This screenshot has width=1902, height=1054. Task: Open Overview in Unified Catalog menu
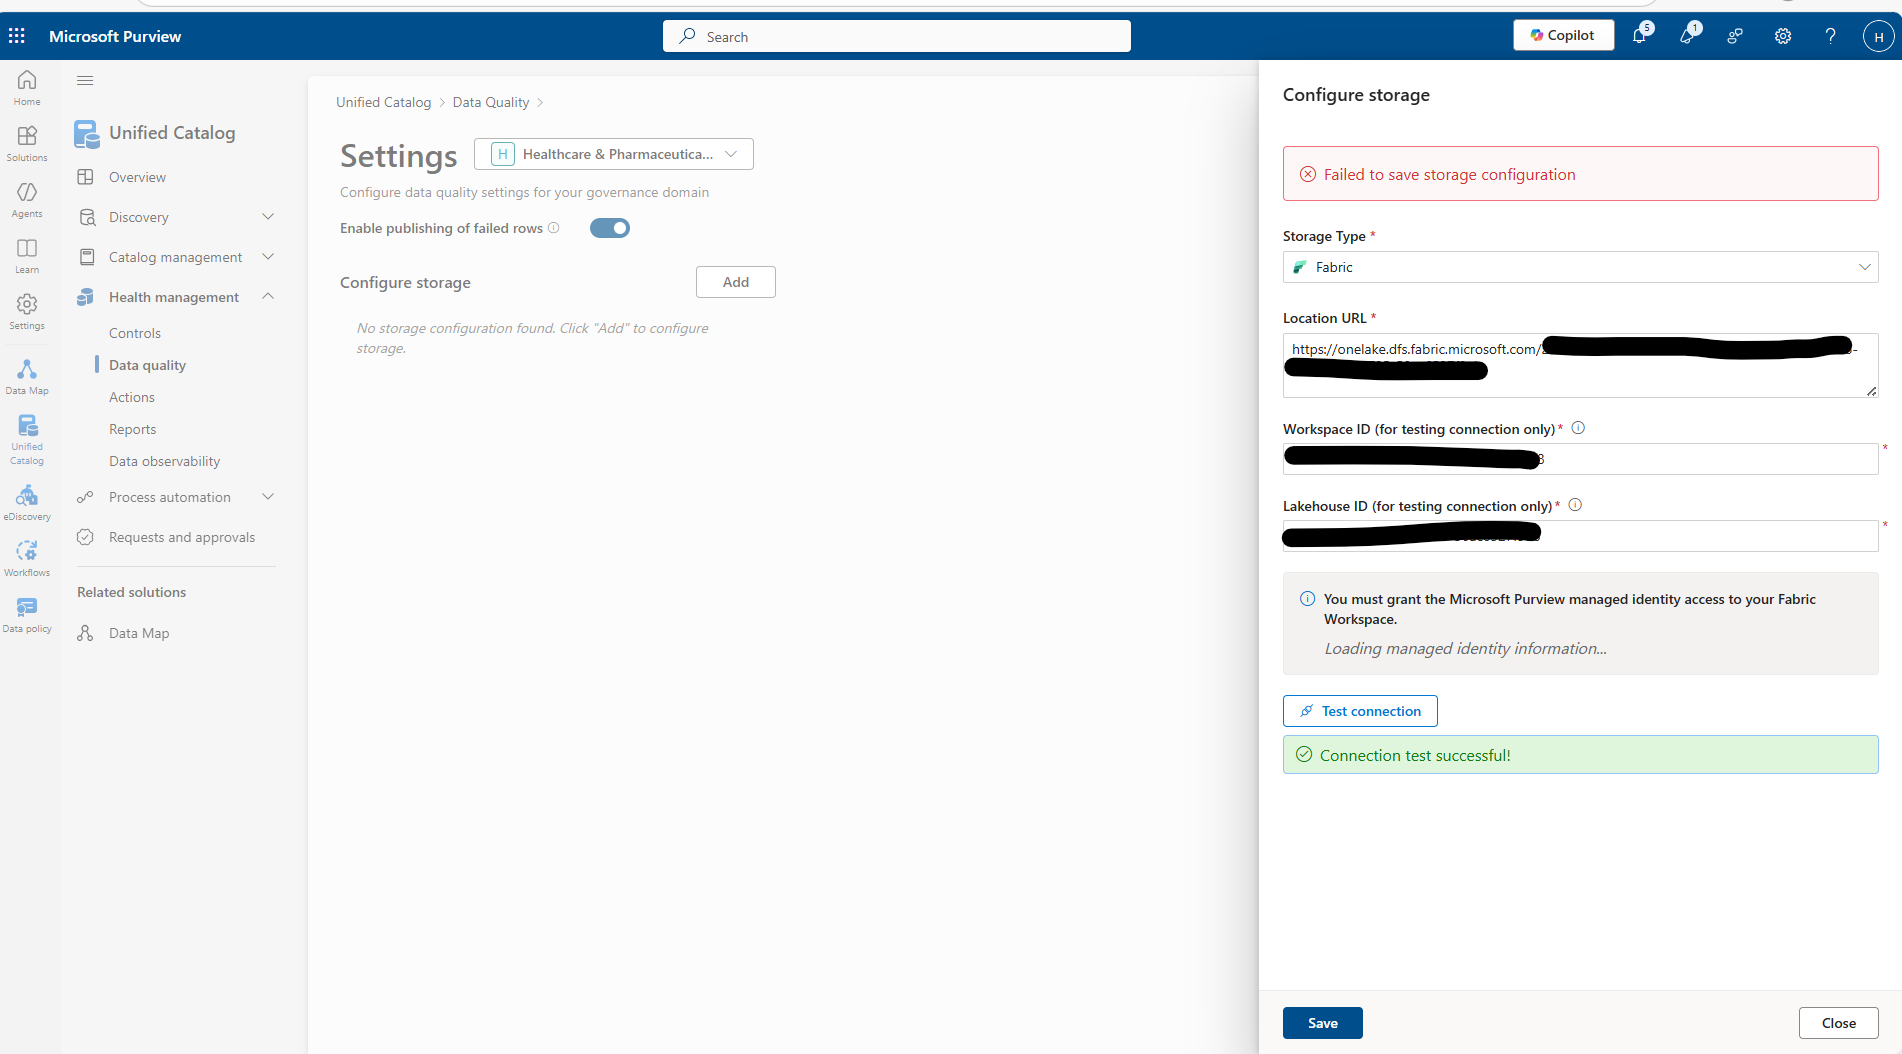tap(137, 177)
